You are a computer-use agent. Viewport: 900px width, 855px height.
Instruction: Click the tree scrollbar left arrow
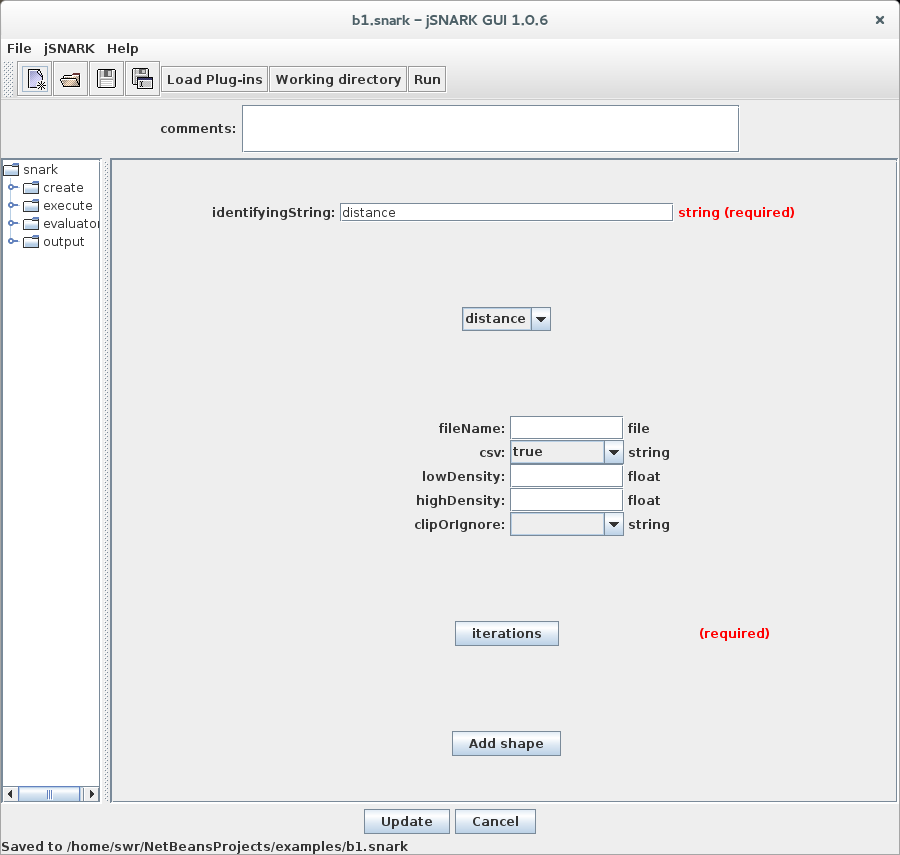pyautogui.click(x=10, y=794)
